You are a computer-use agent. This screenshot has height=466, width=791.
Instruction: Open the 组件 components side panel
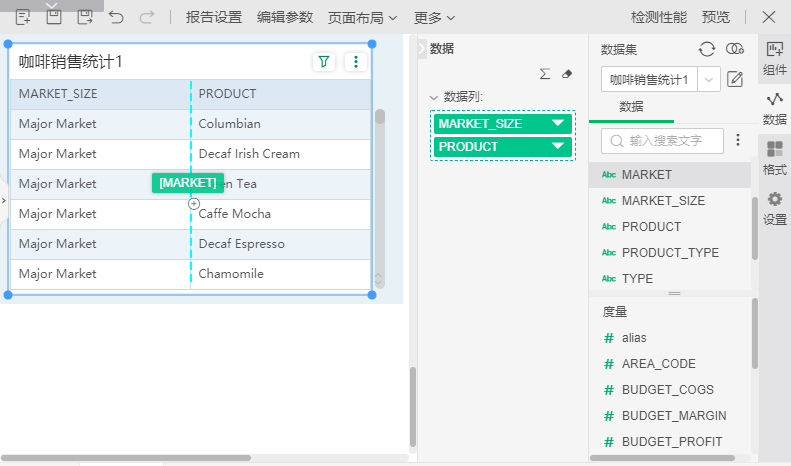point(774,57)
